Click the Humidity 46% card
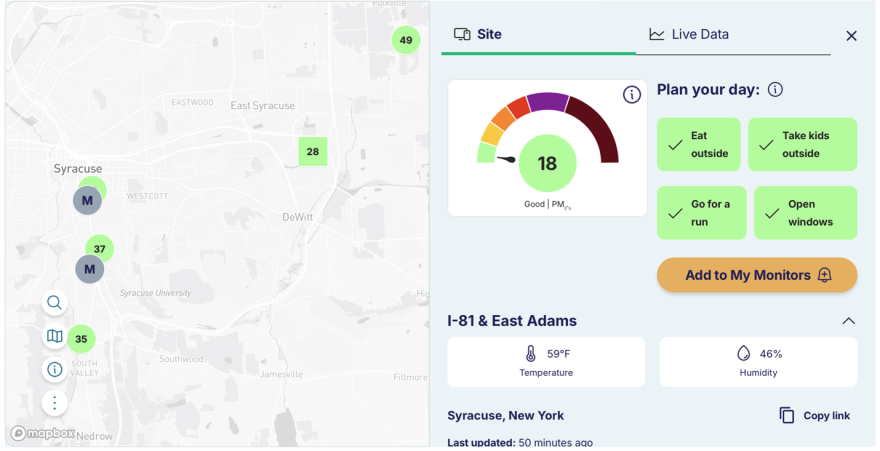This screenshot has width=880, height=451. coord(758,362)
